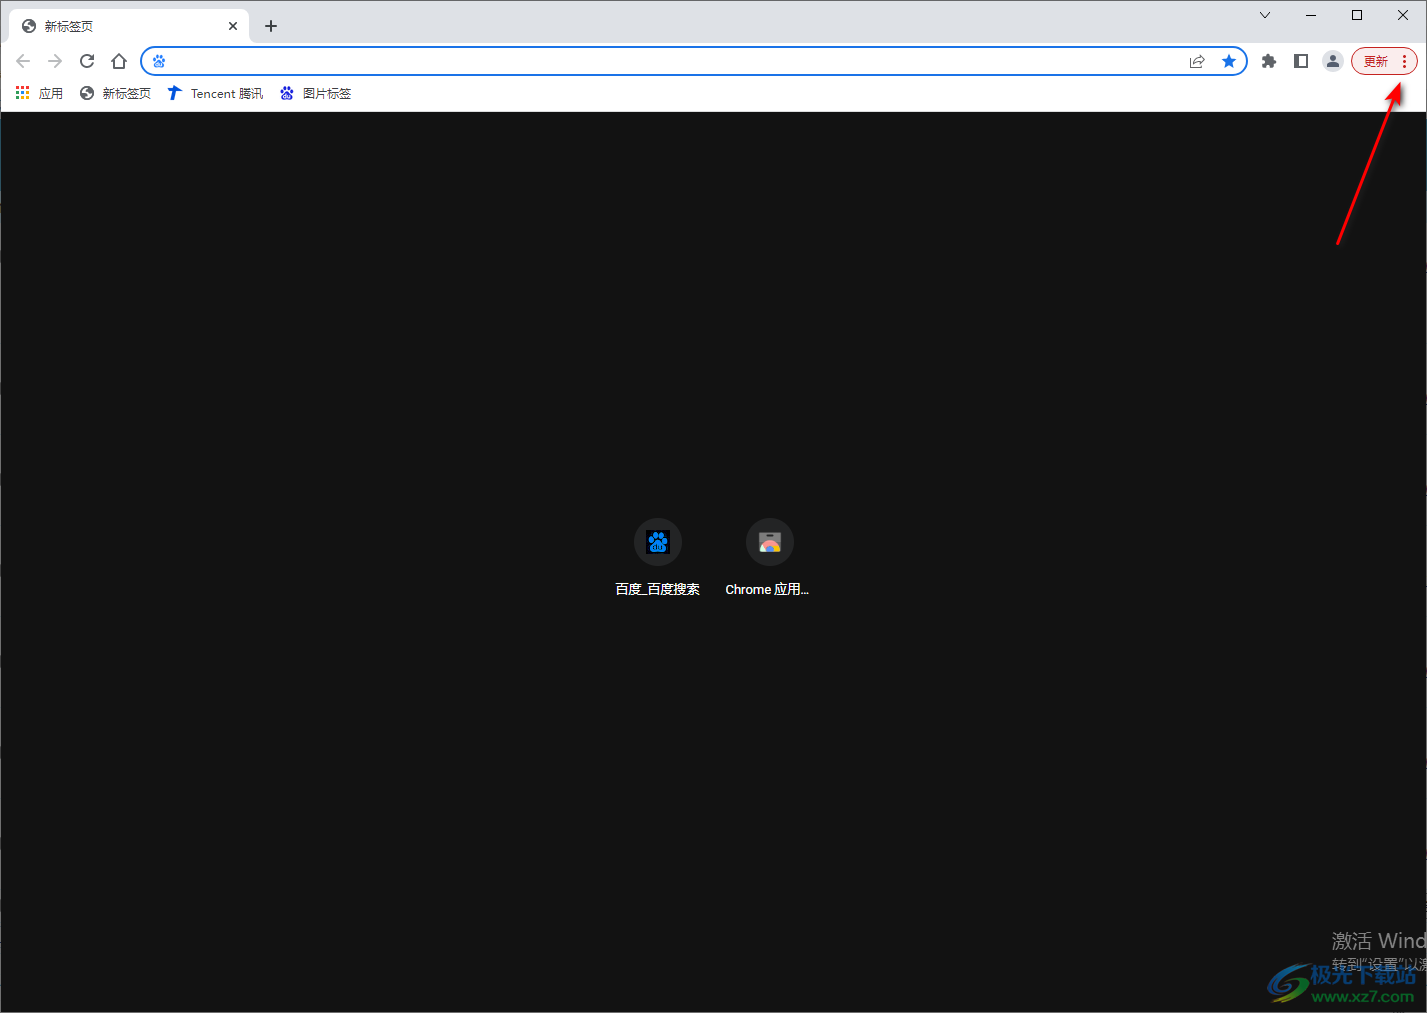Open 图片标签 bookmark
The width and height of the screenshot is (1427, 1013).
tap(315, 93)
